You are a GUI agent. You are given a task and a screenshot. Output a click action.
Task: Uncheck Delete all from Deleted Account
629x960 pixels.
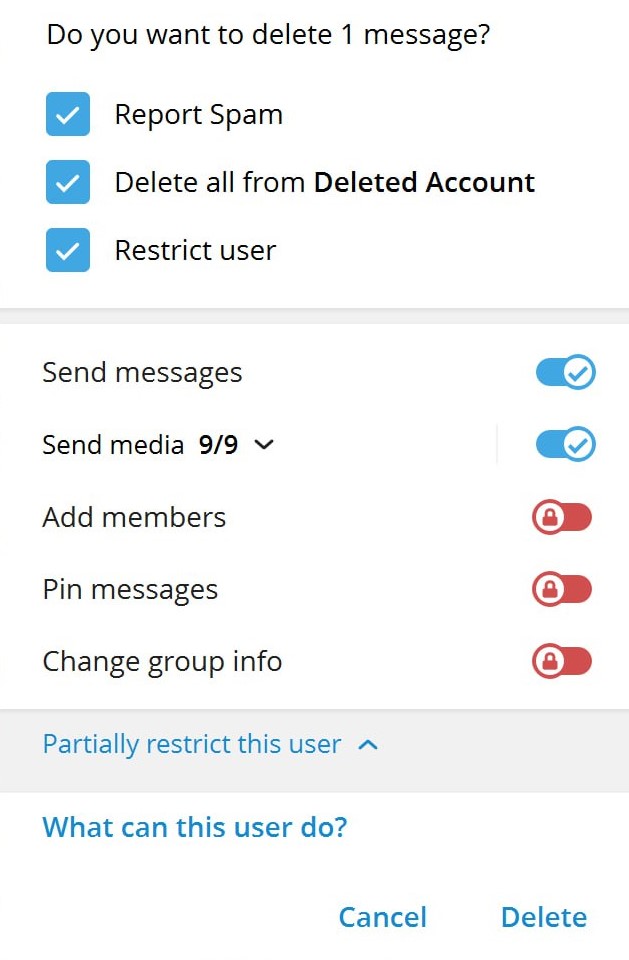pos(68,183)
